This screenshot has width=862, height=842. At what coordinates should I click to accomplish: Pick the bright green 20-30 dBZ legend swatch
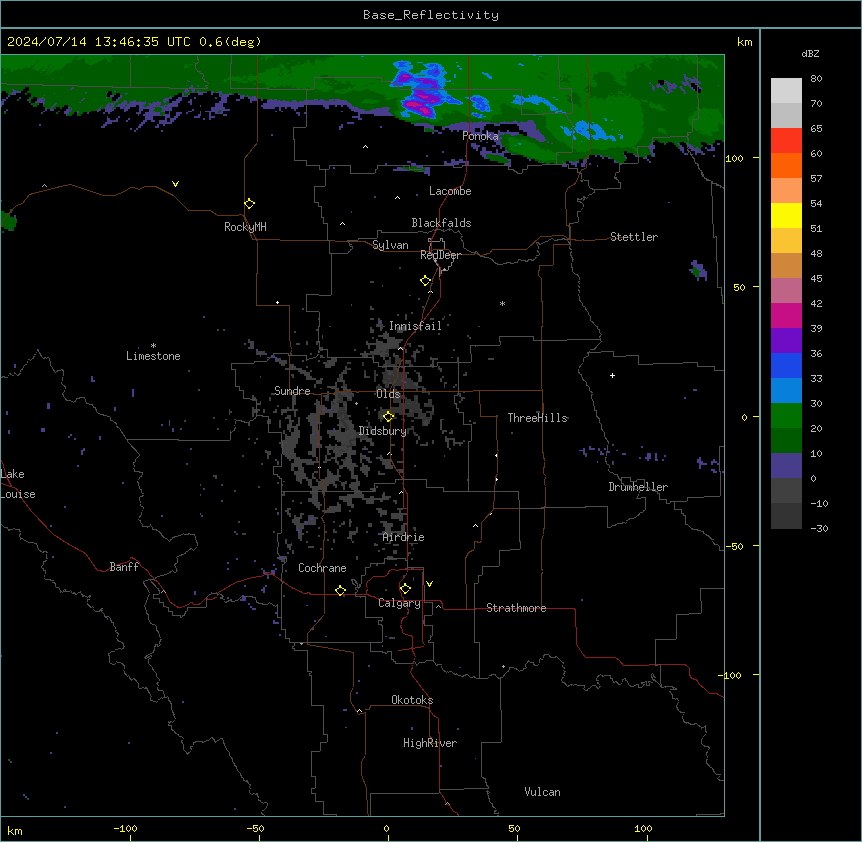coord(786,416)
